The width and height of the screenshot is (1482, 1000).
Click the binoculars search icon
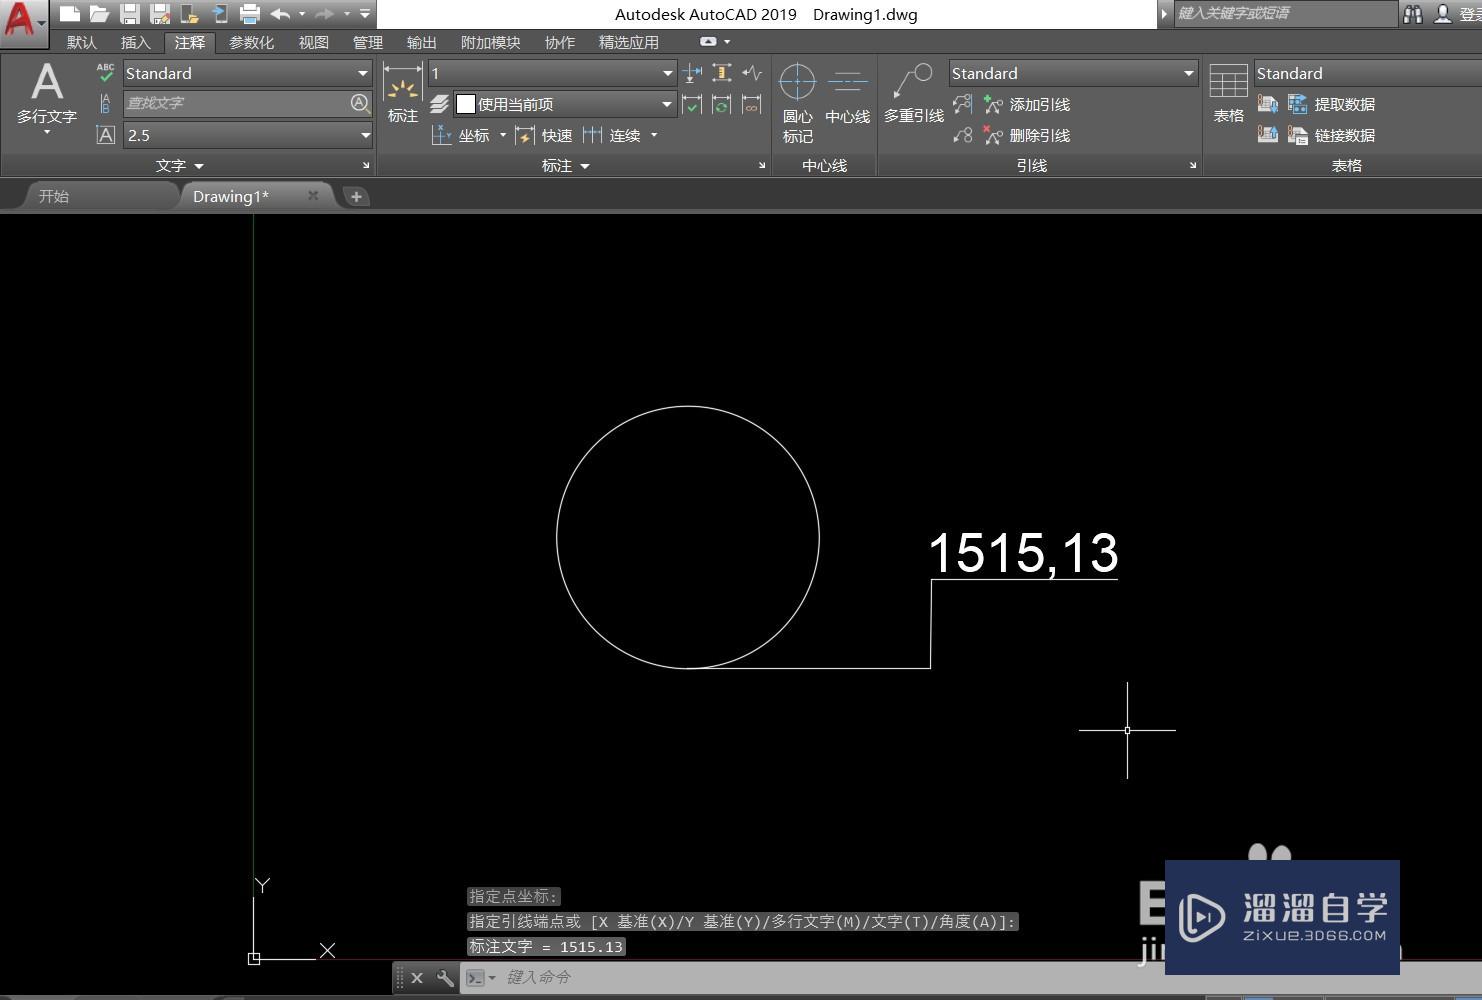click(x=1412, y=14)
